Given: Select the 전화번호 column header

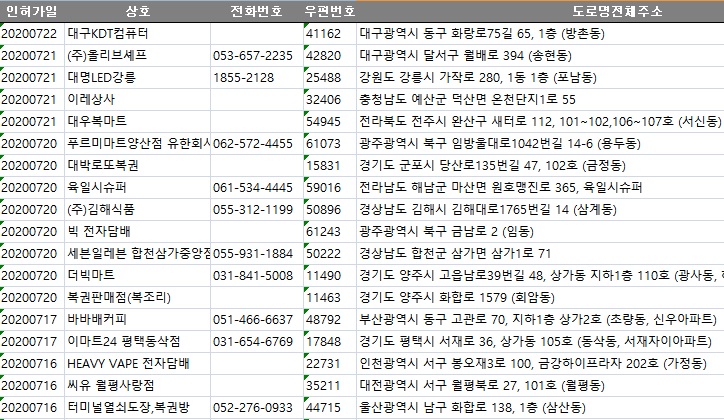Looking at the screenshot, I should pos(257,11).
